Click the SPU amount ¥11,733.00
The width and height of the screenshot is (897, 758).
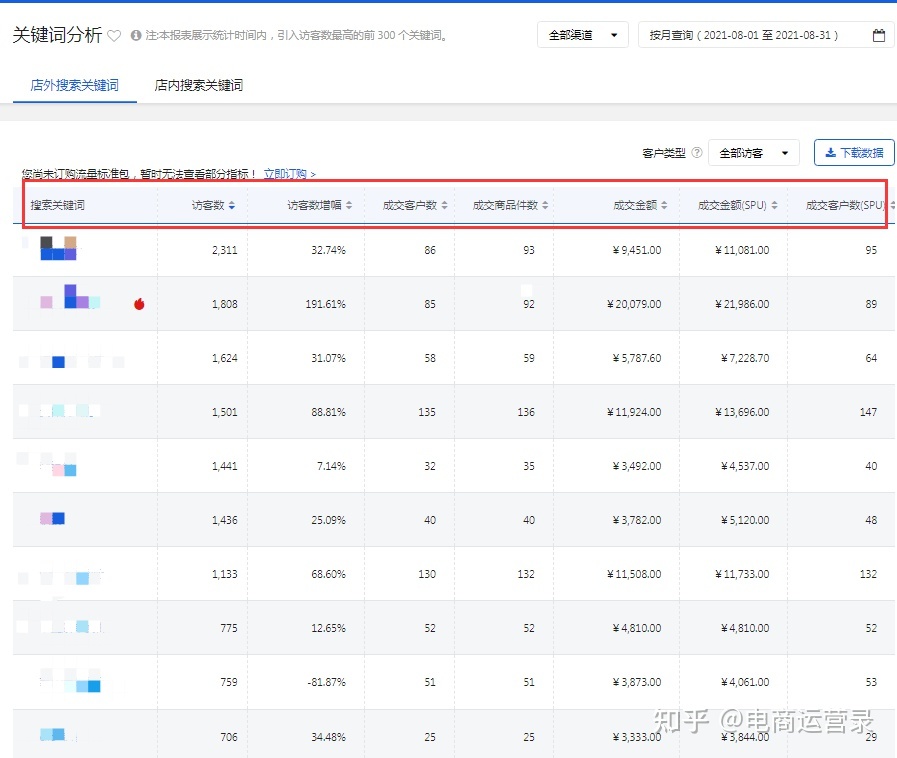pyautogui.click(x=742, y=574)
